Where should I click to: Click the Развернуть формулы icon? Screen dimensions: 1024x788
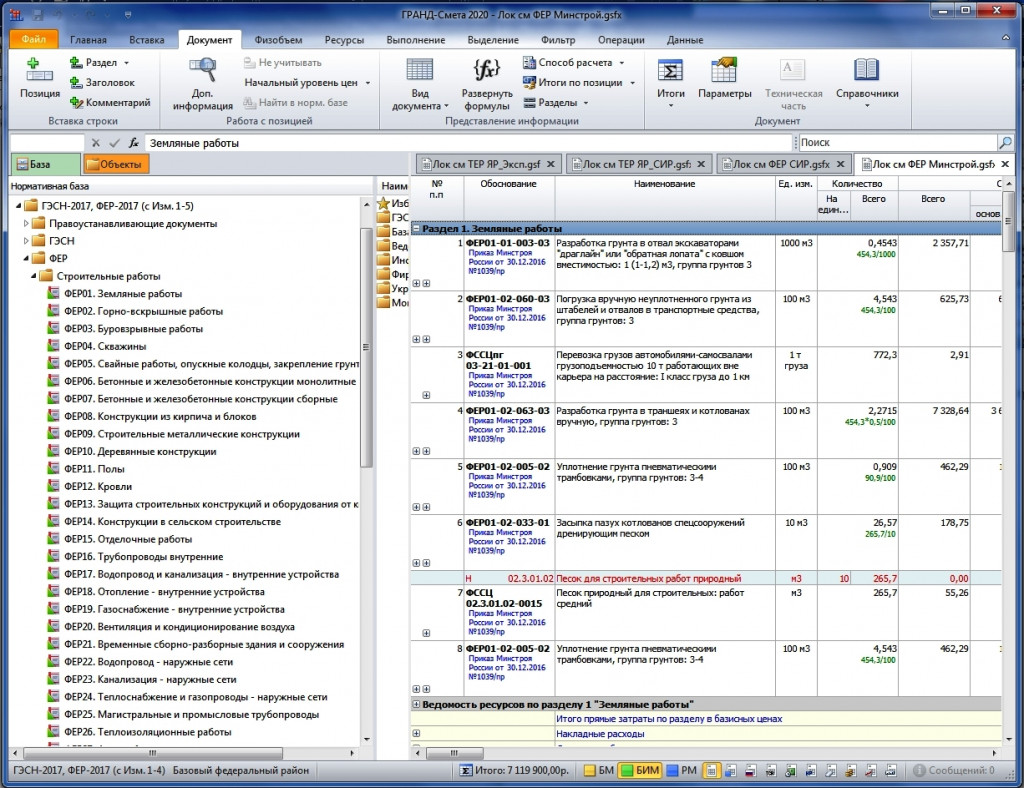[487, 69]
